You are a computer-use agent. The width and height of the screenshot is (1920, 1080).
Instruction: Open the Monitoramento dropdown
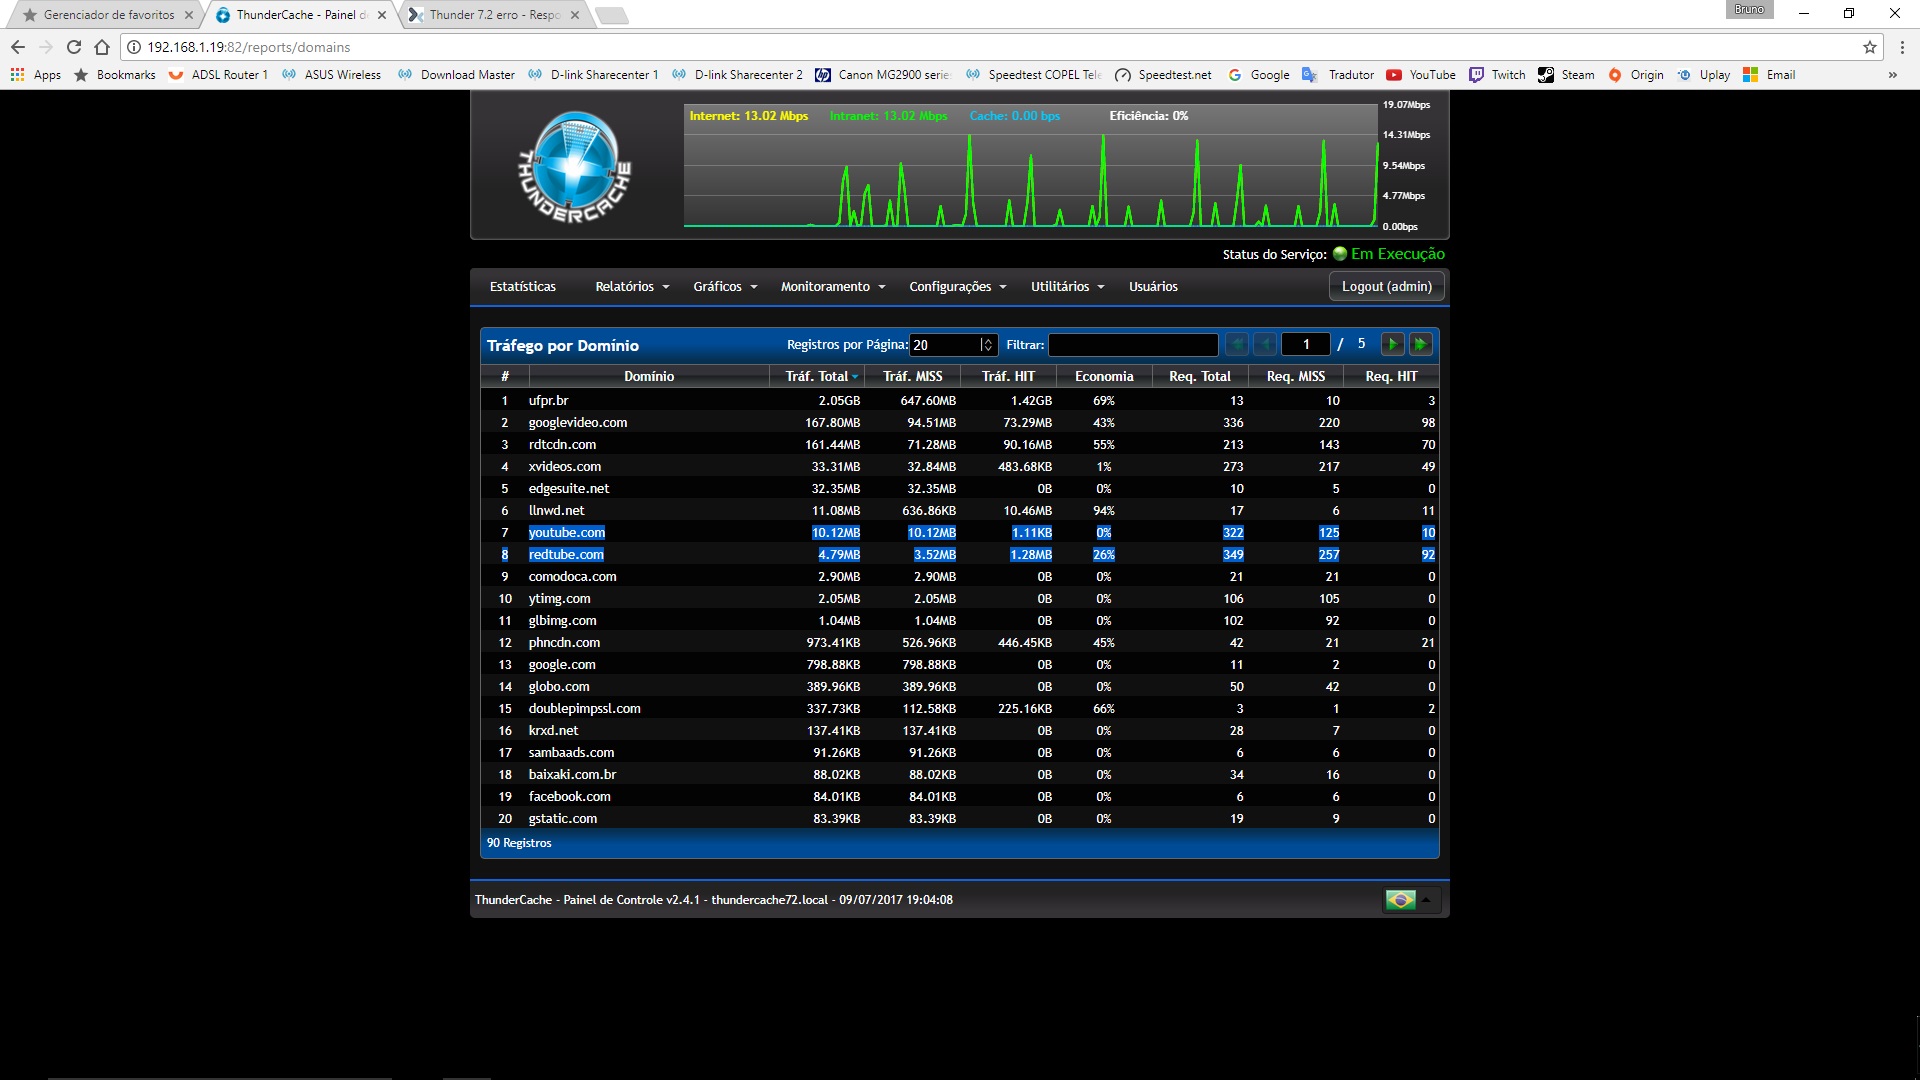832,287
